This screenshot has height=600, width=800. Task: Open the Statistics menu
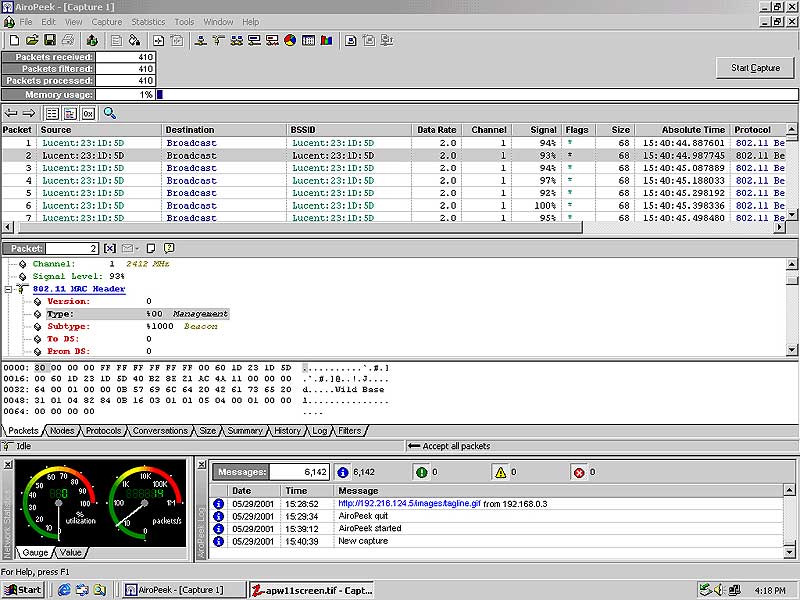[x=148, y=22]
